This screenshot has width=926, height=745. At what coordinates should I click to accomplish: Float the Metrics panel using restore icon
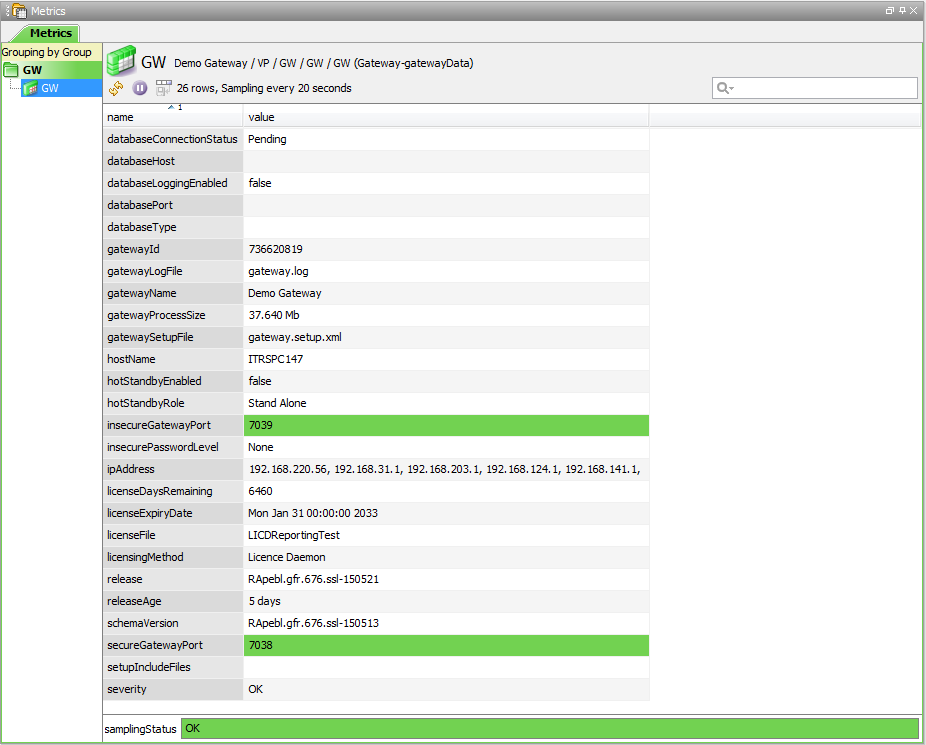889,10
